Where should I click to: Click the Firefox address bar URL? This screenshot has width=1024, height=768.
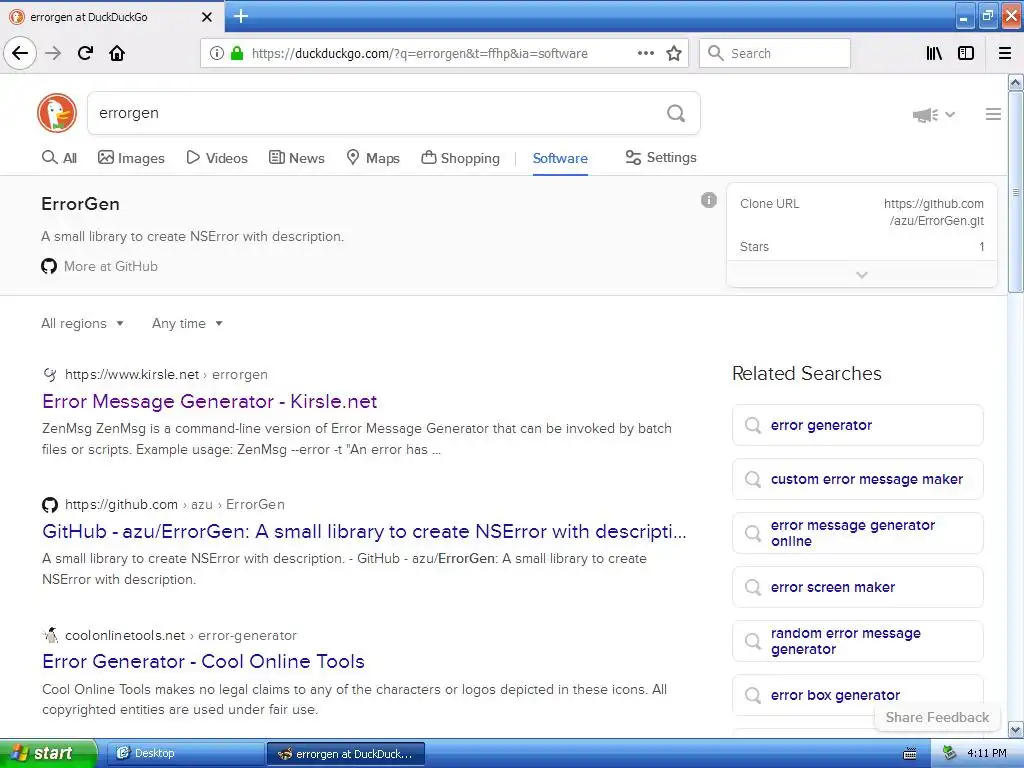tap(419, 54)
